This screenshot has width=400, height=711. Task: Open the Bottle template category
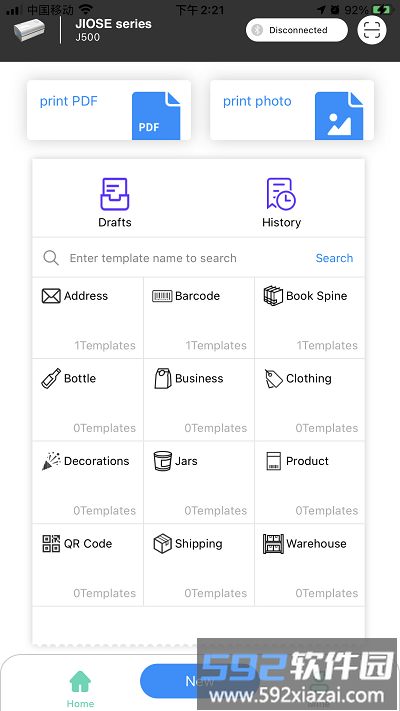pos(88,400)
